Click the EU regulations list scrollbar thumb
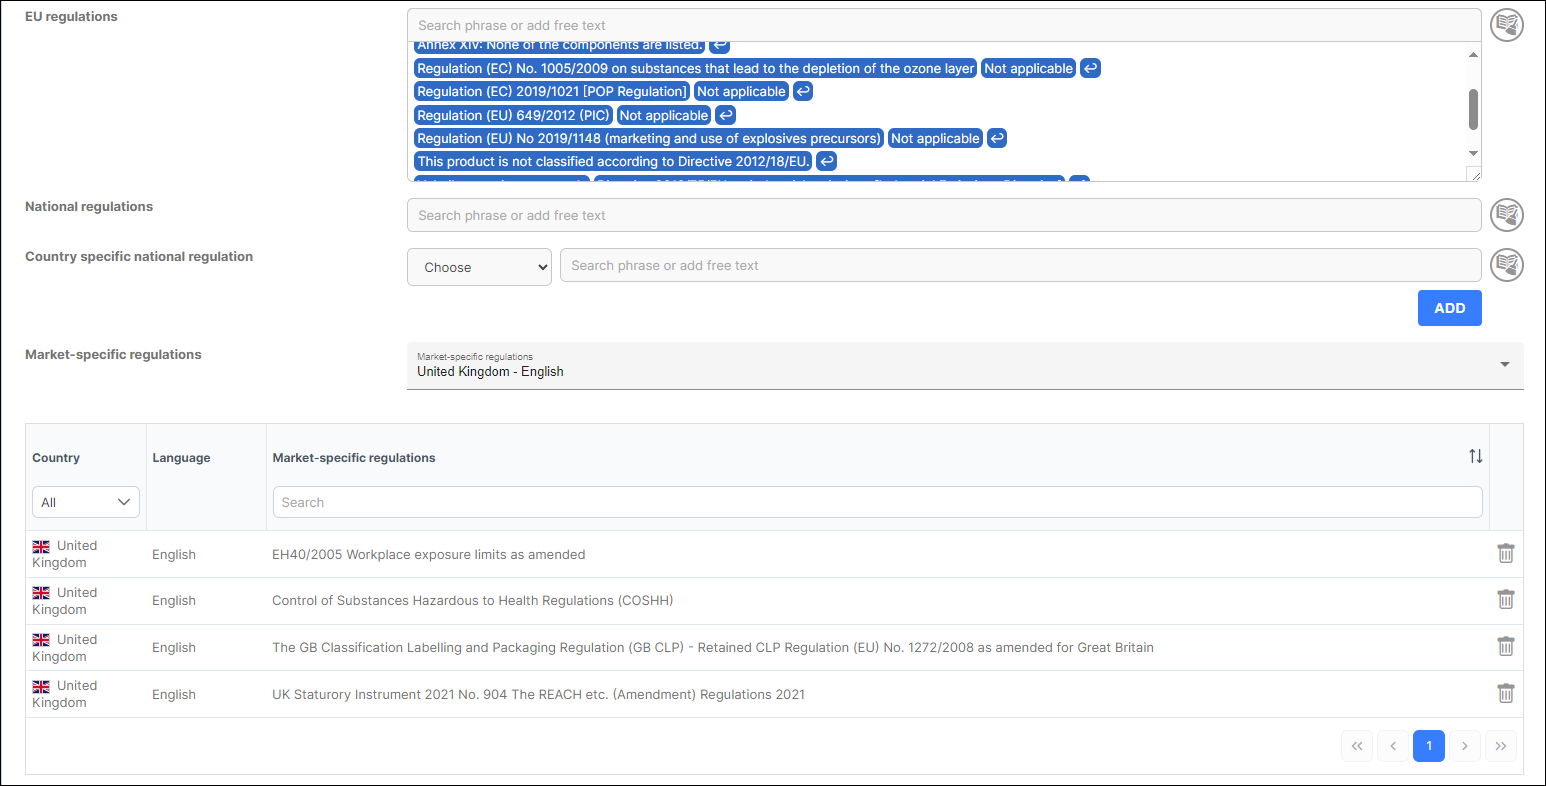Image resolution: width=1546 pixels, height=786 pixels. click(1473, 109)
